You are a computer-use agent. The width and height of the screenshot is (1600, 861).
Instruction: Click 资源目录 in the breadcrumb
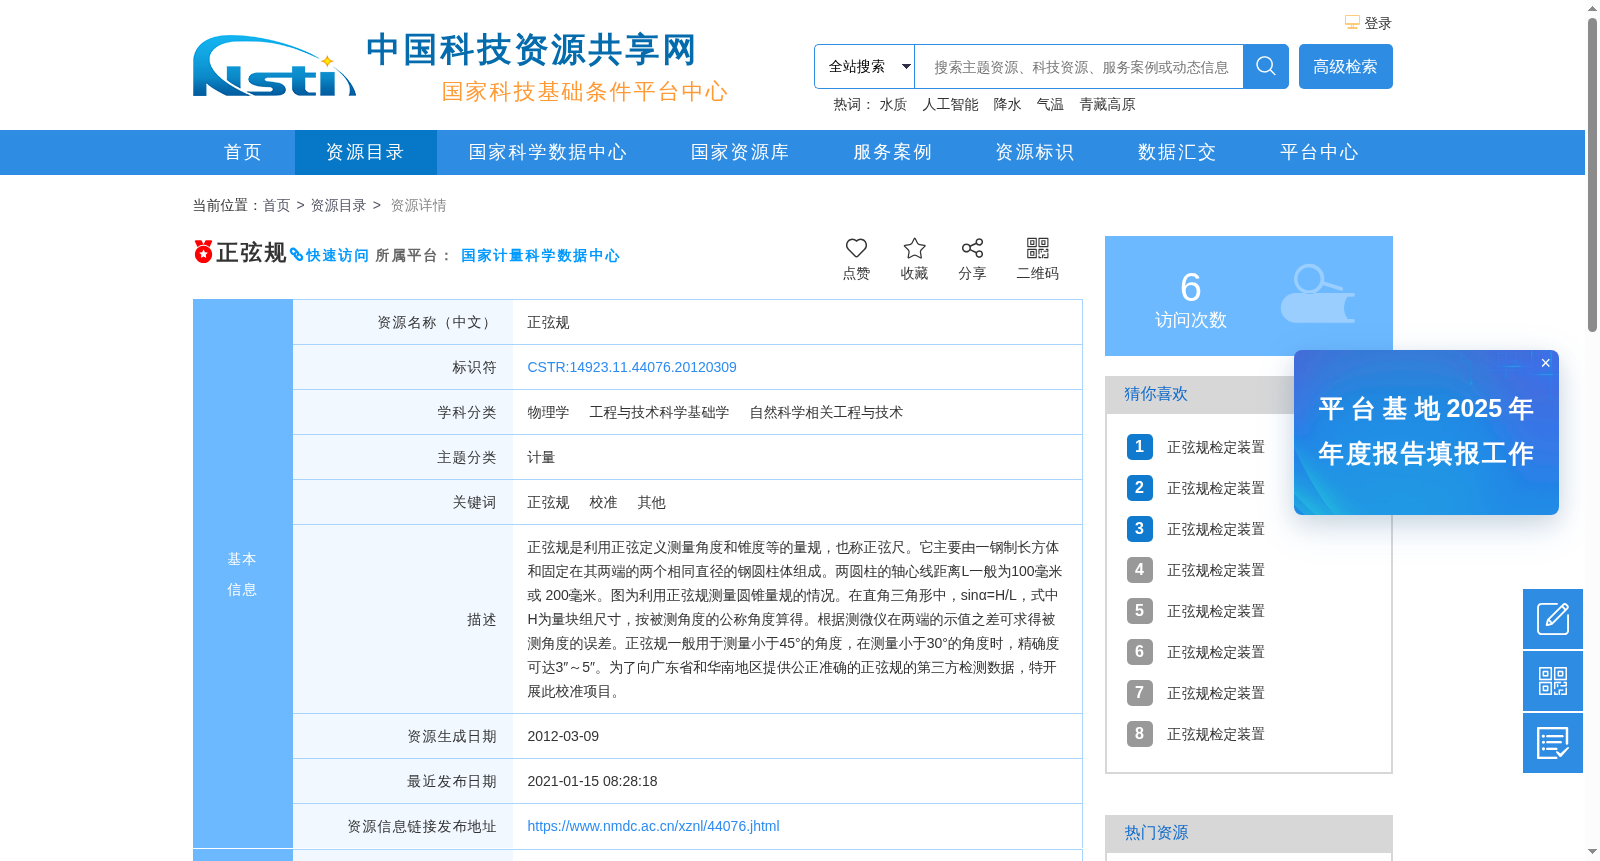tap(338, 205)
